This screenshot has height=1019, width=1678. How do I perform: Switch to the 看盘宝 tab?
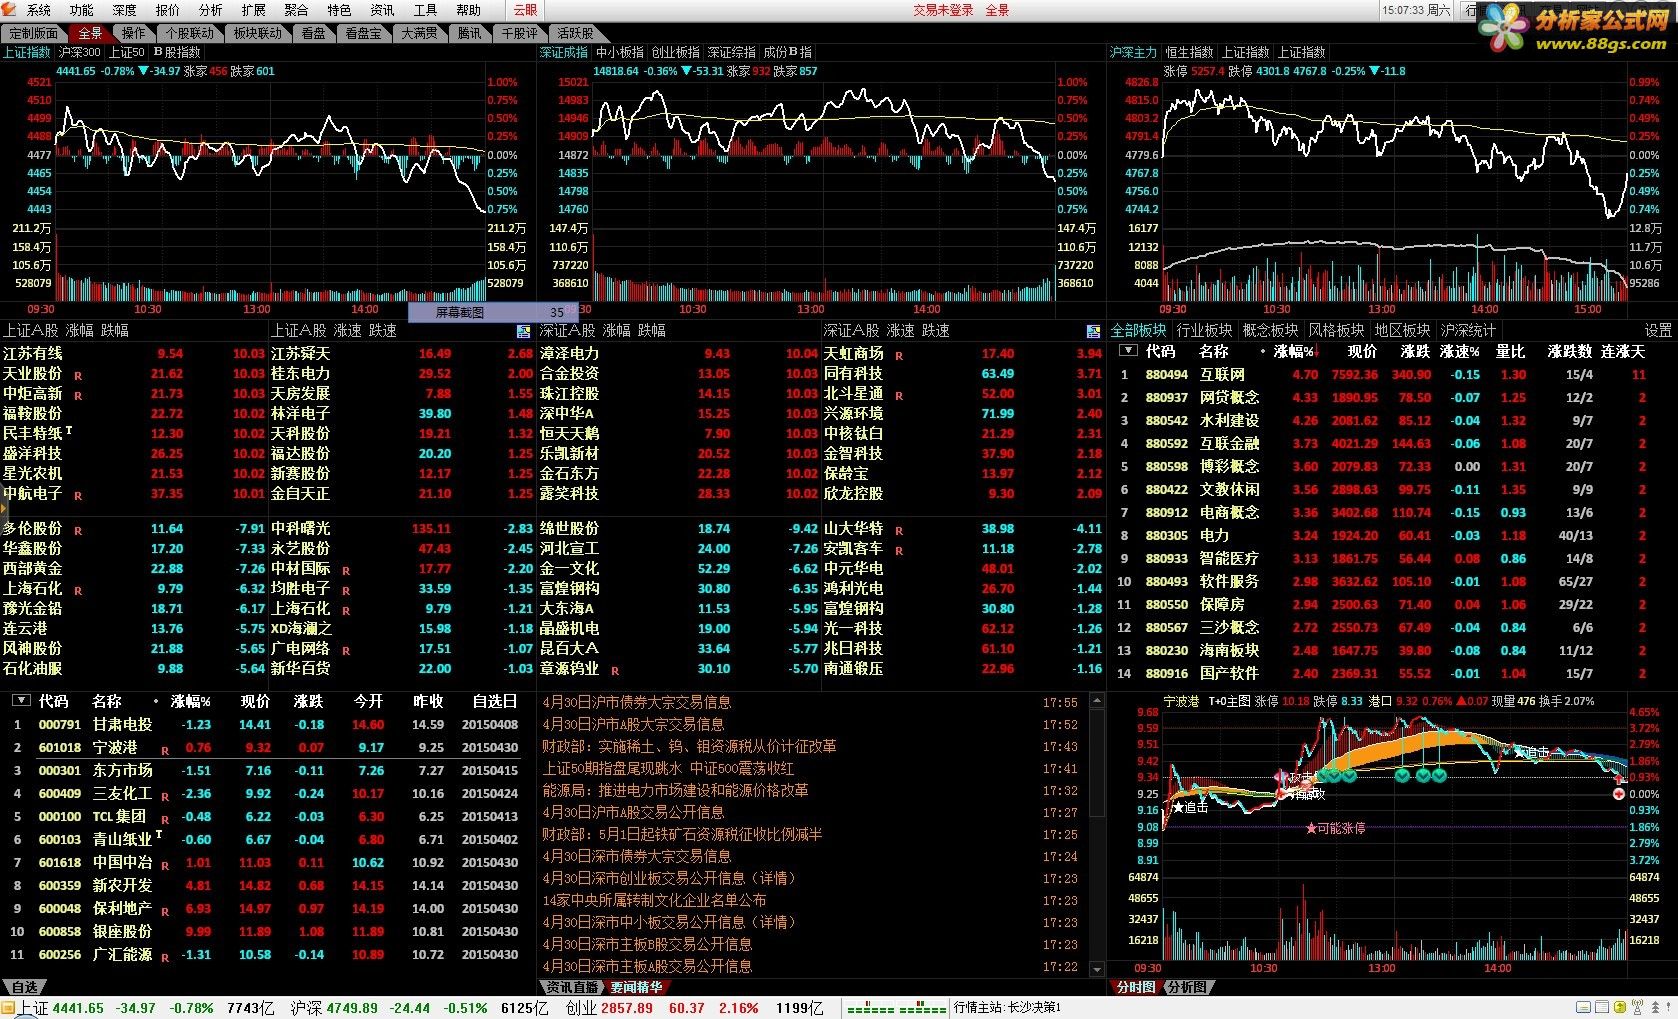pos(363,33)
